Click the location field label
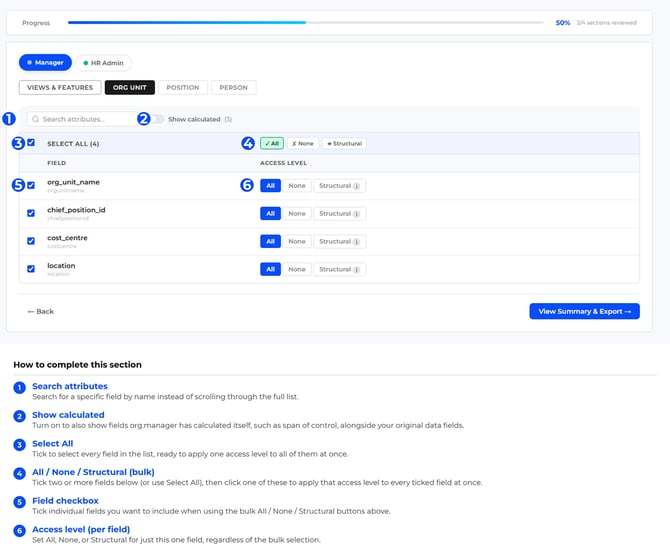Image resolution: width=670 pixels, height=550 pixels. (x=61, y=265)
